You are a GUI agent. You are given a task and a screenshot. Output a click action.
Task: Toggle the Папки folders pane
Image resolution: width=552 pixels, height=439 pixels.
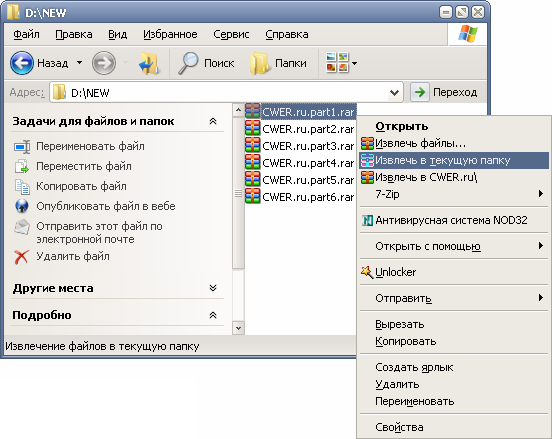278,63
